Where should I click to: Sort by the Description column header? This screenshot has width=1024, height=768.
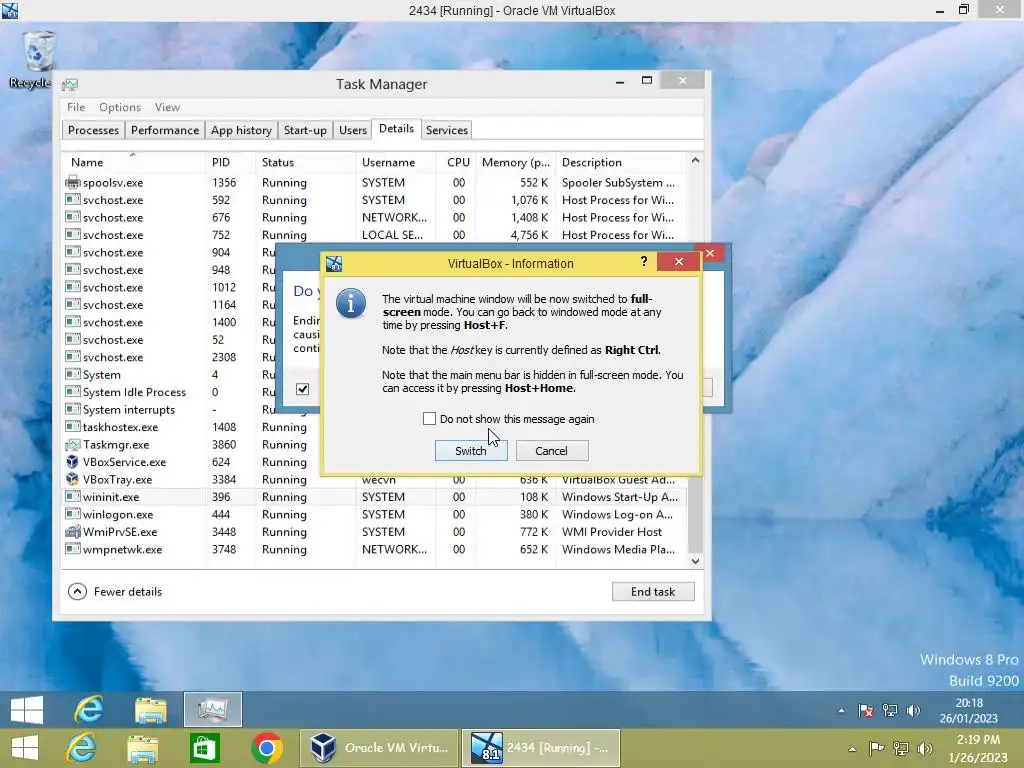coord(620,162)
